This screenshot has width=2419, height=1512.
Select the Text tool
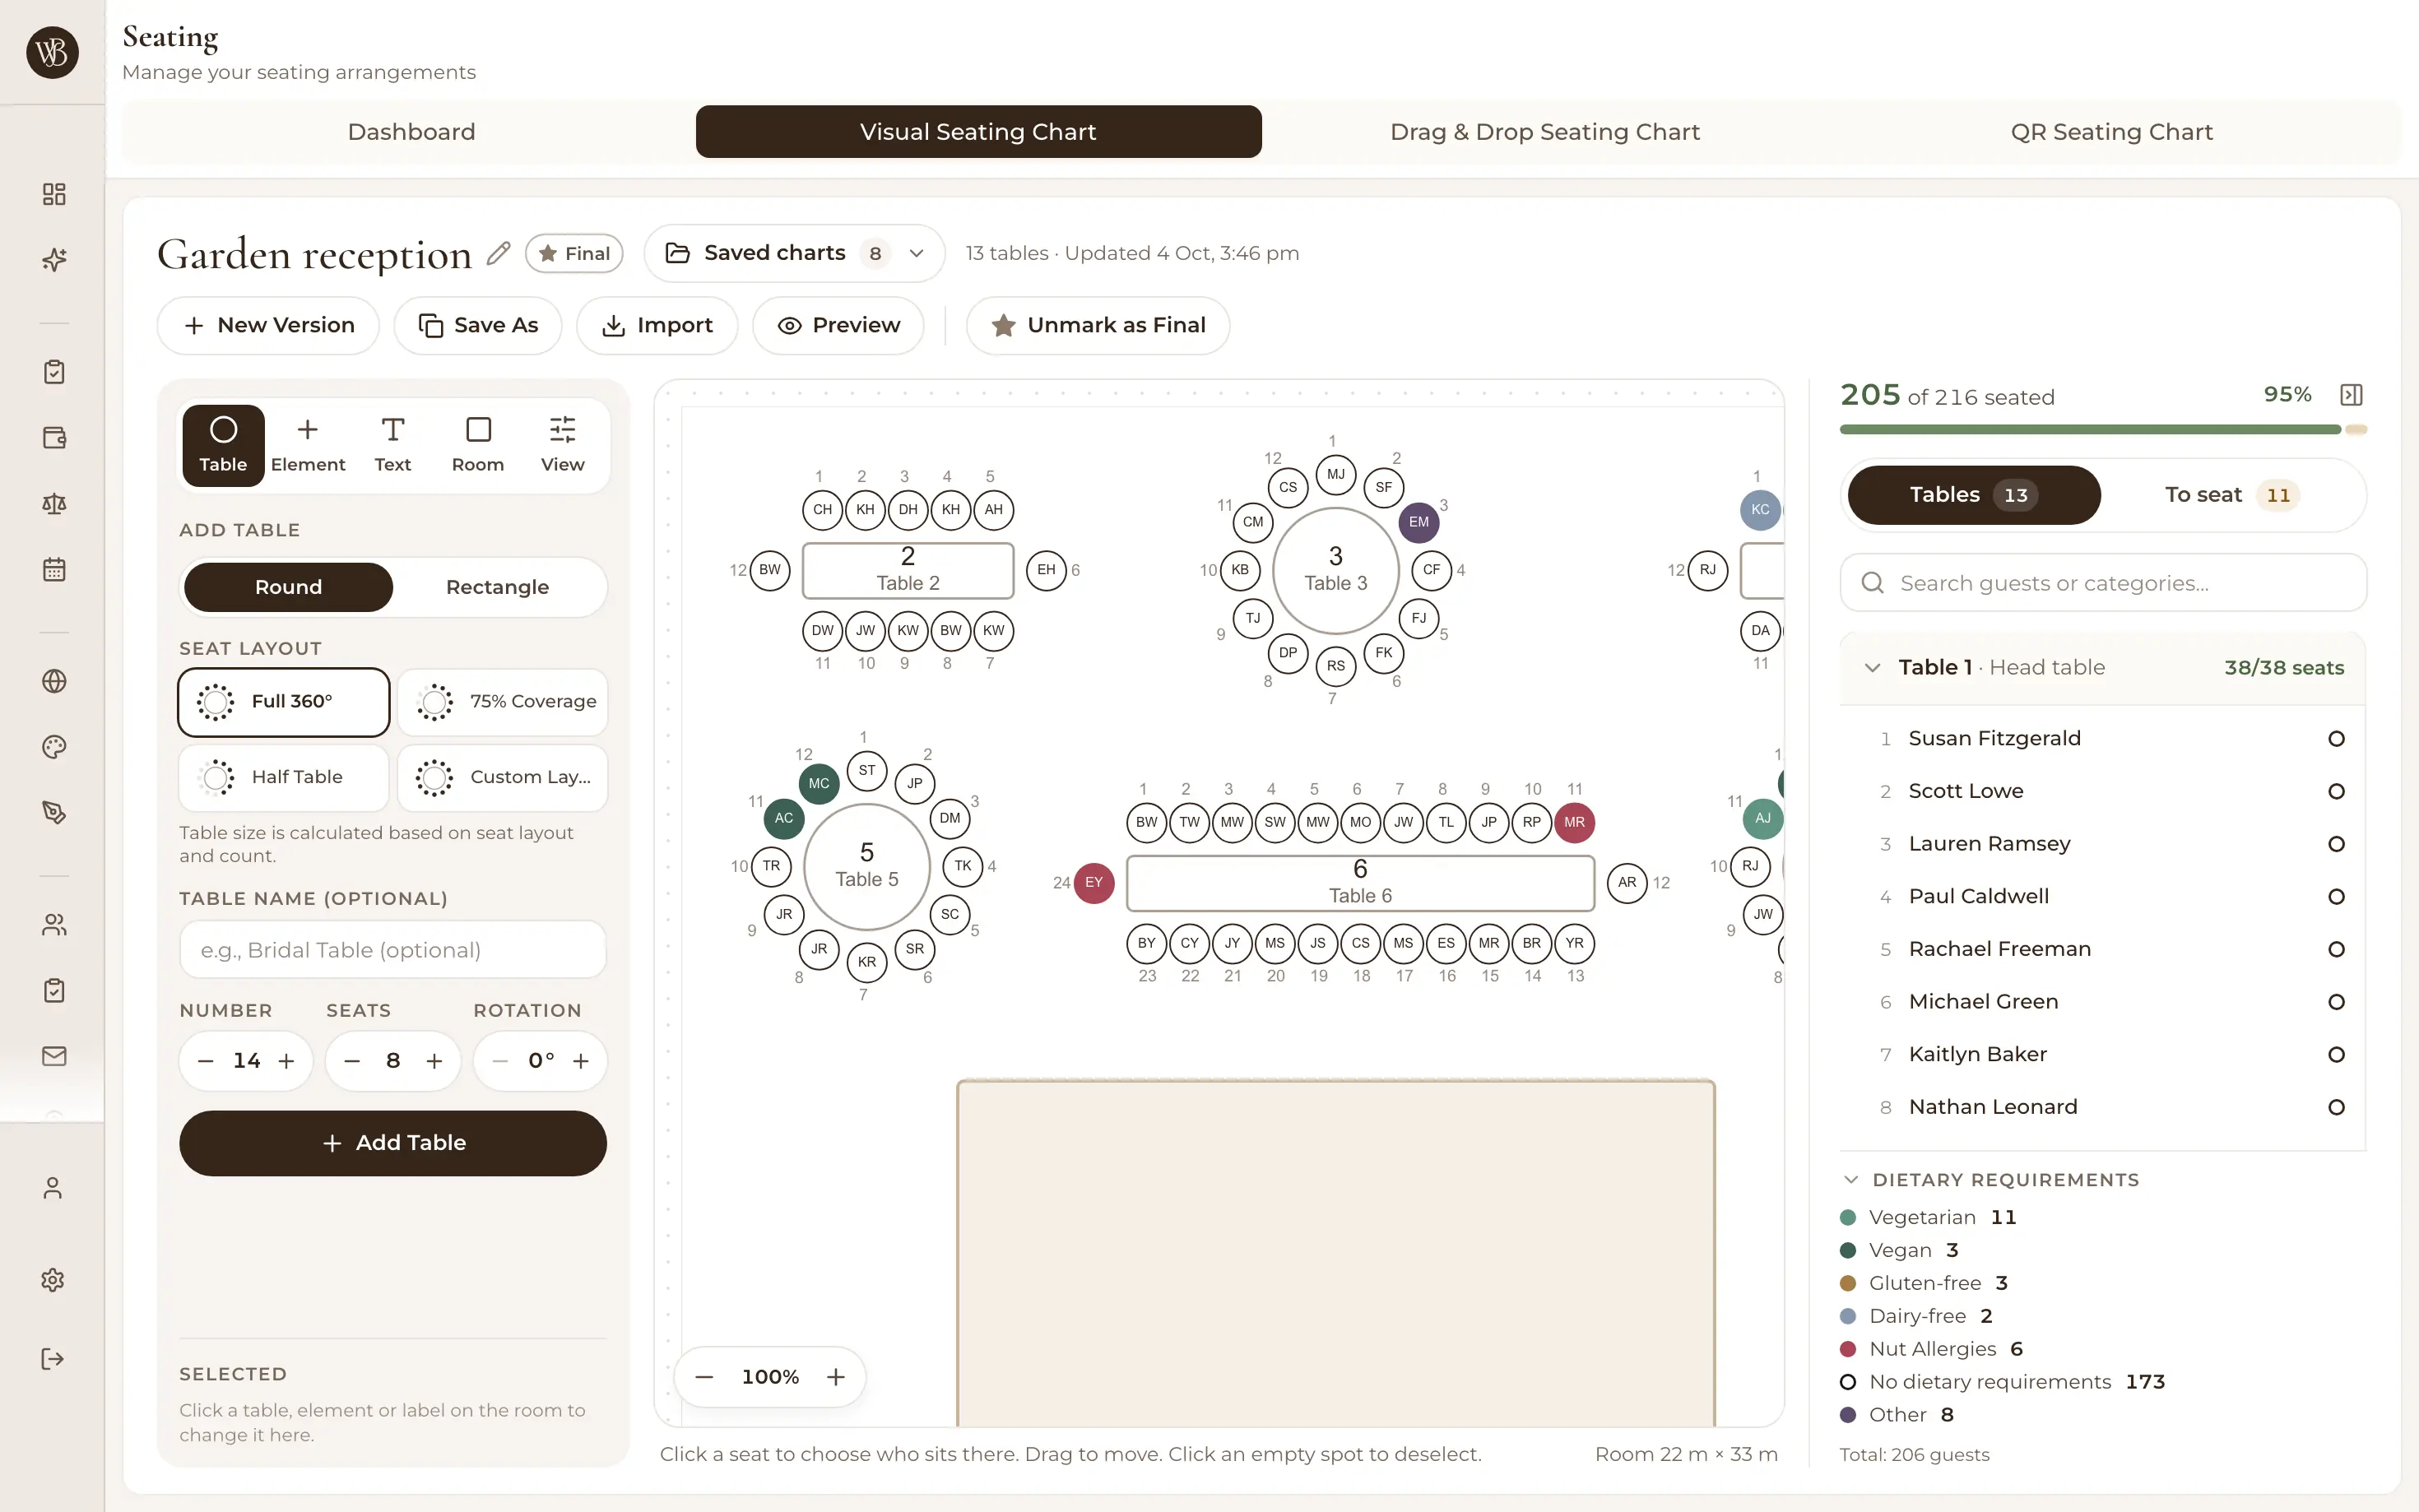(x=393, y=445)
